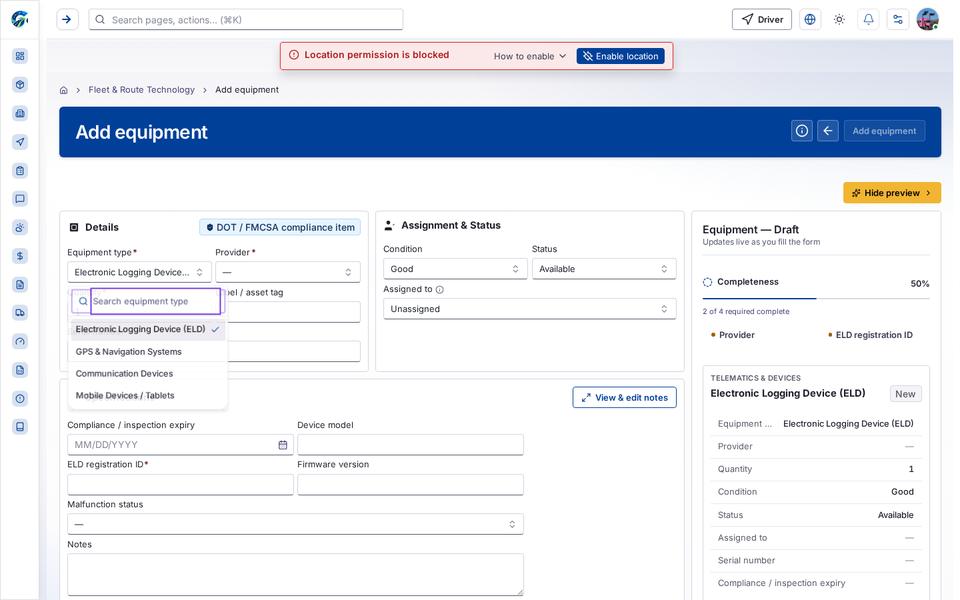The width and height of the screenshot is (960, 600).
Task: Open the clipboard icon in sidebar
Action: (x=20, y=171)
